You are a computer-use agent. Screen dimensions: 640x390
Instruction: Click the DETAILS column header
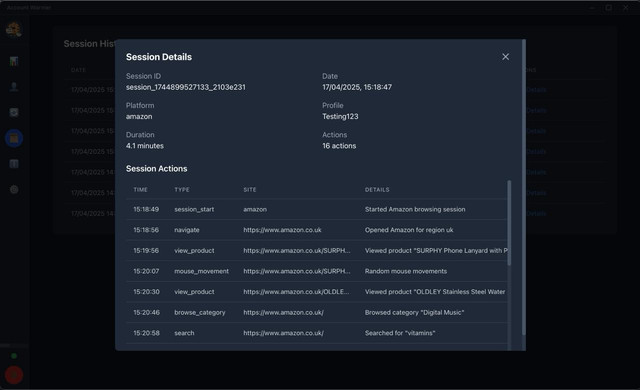(377, 190)
